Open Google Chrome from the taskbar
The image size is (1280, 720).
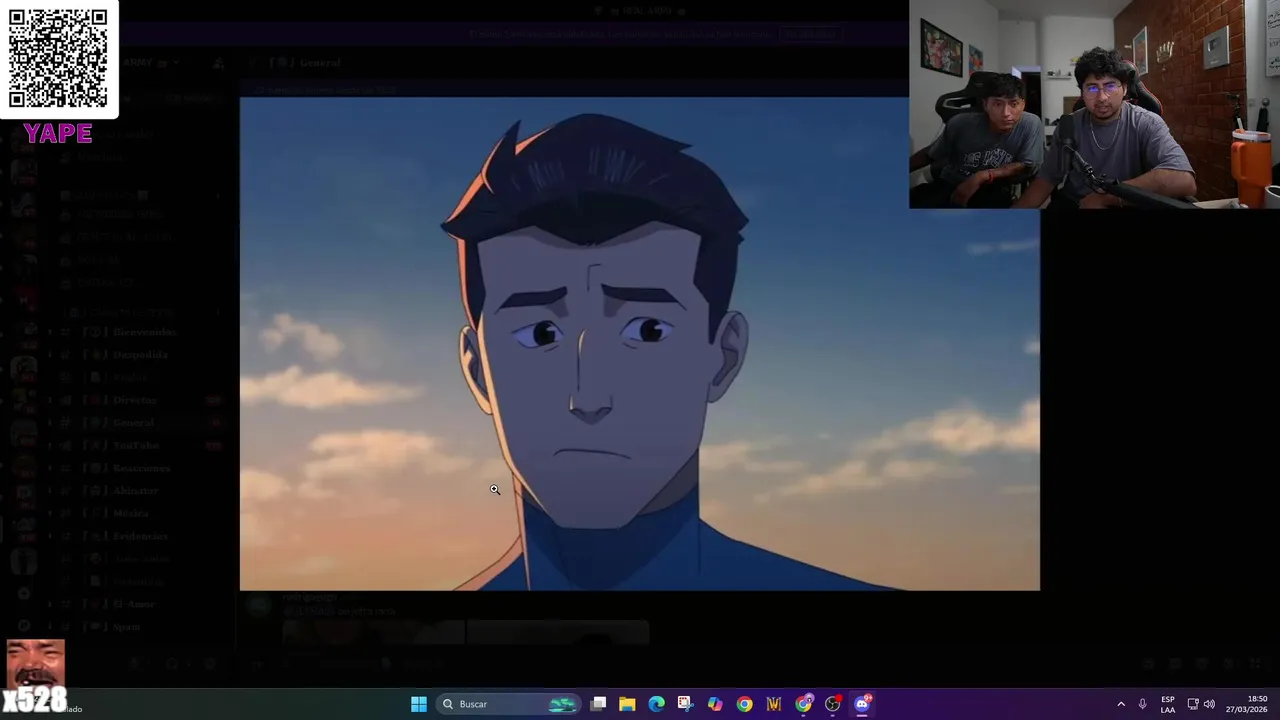click(744, 704)
